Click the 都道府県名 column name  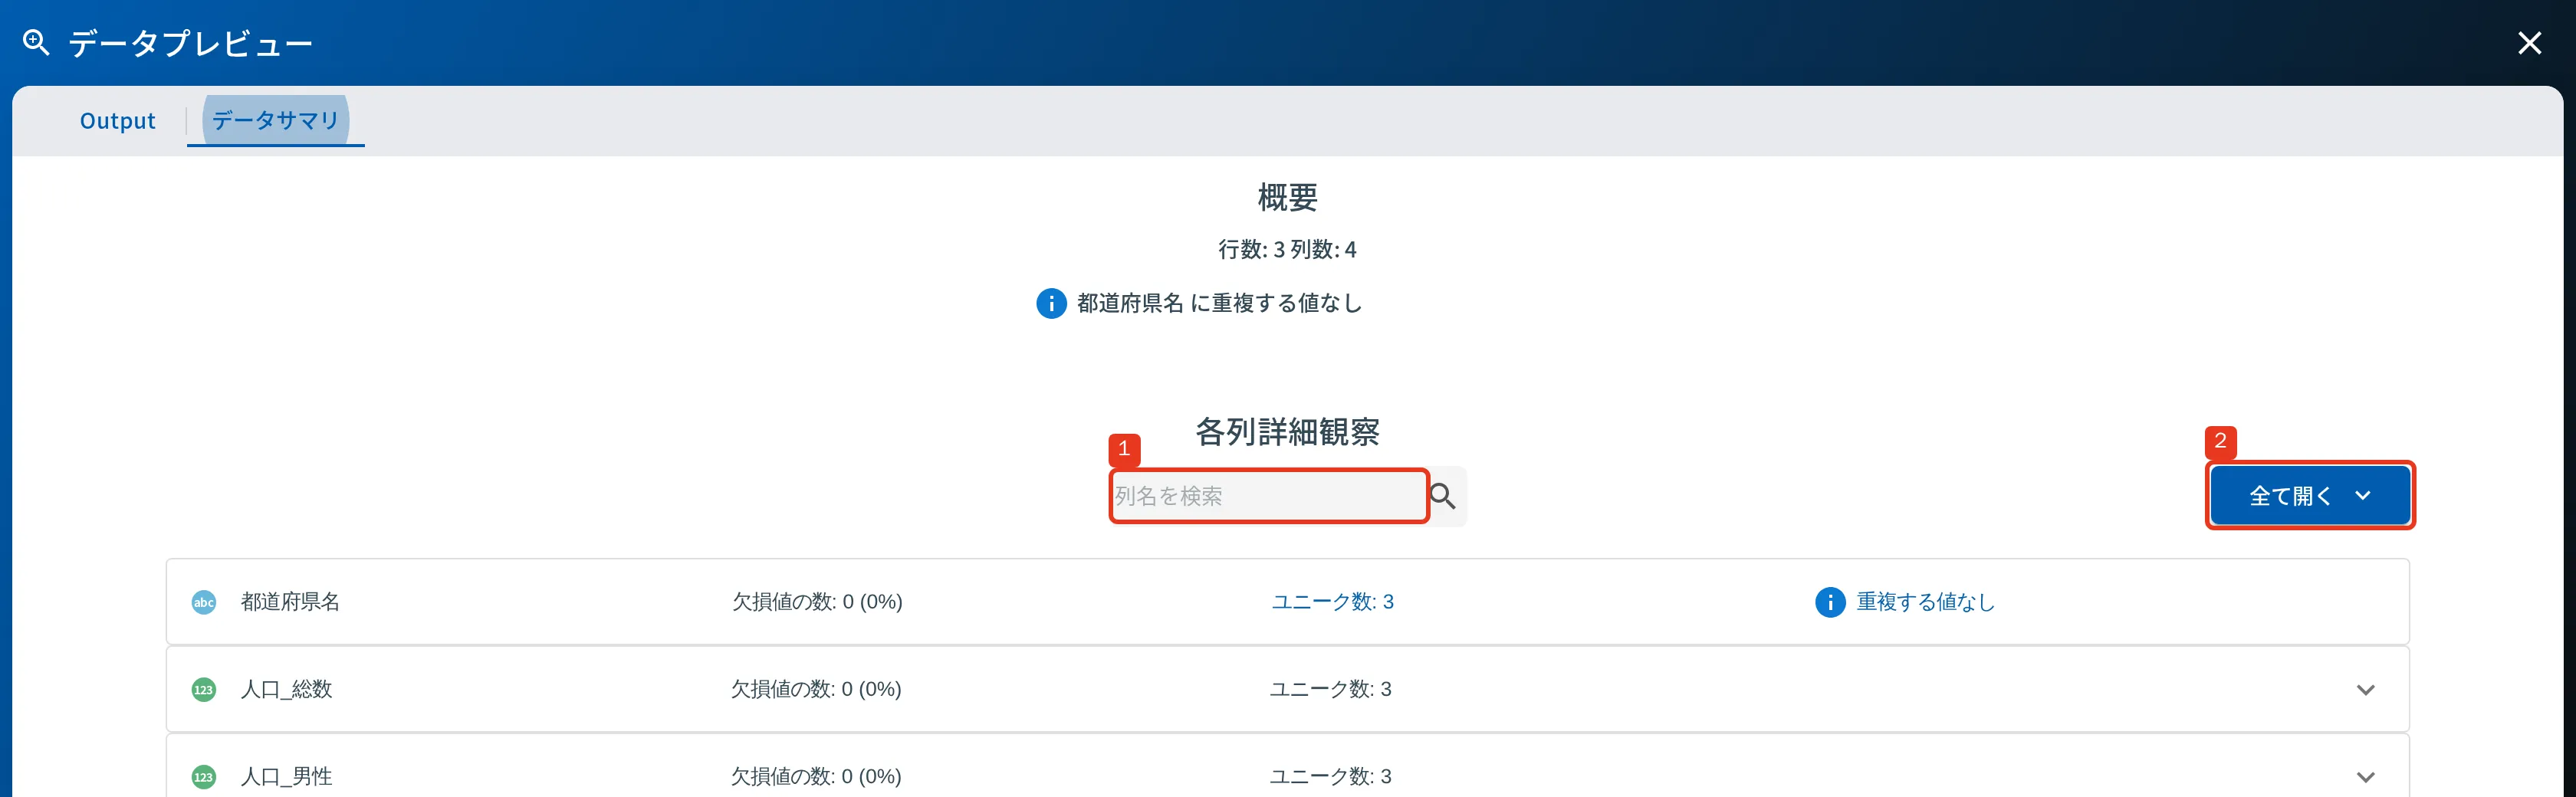tap(290, 602)
